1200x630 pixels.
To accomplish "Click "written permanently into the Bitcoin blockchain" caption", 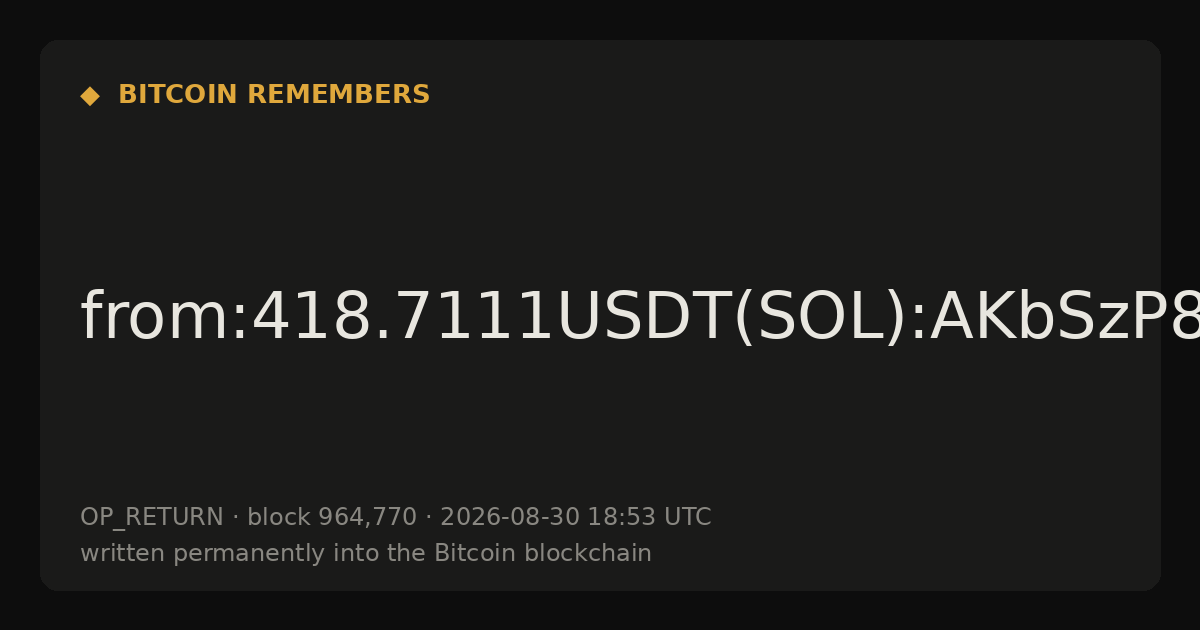I will pos(366,554).
